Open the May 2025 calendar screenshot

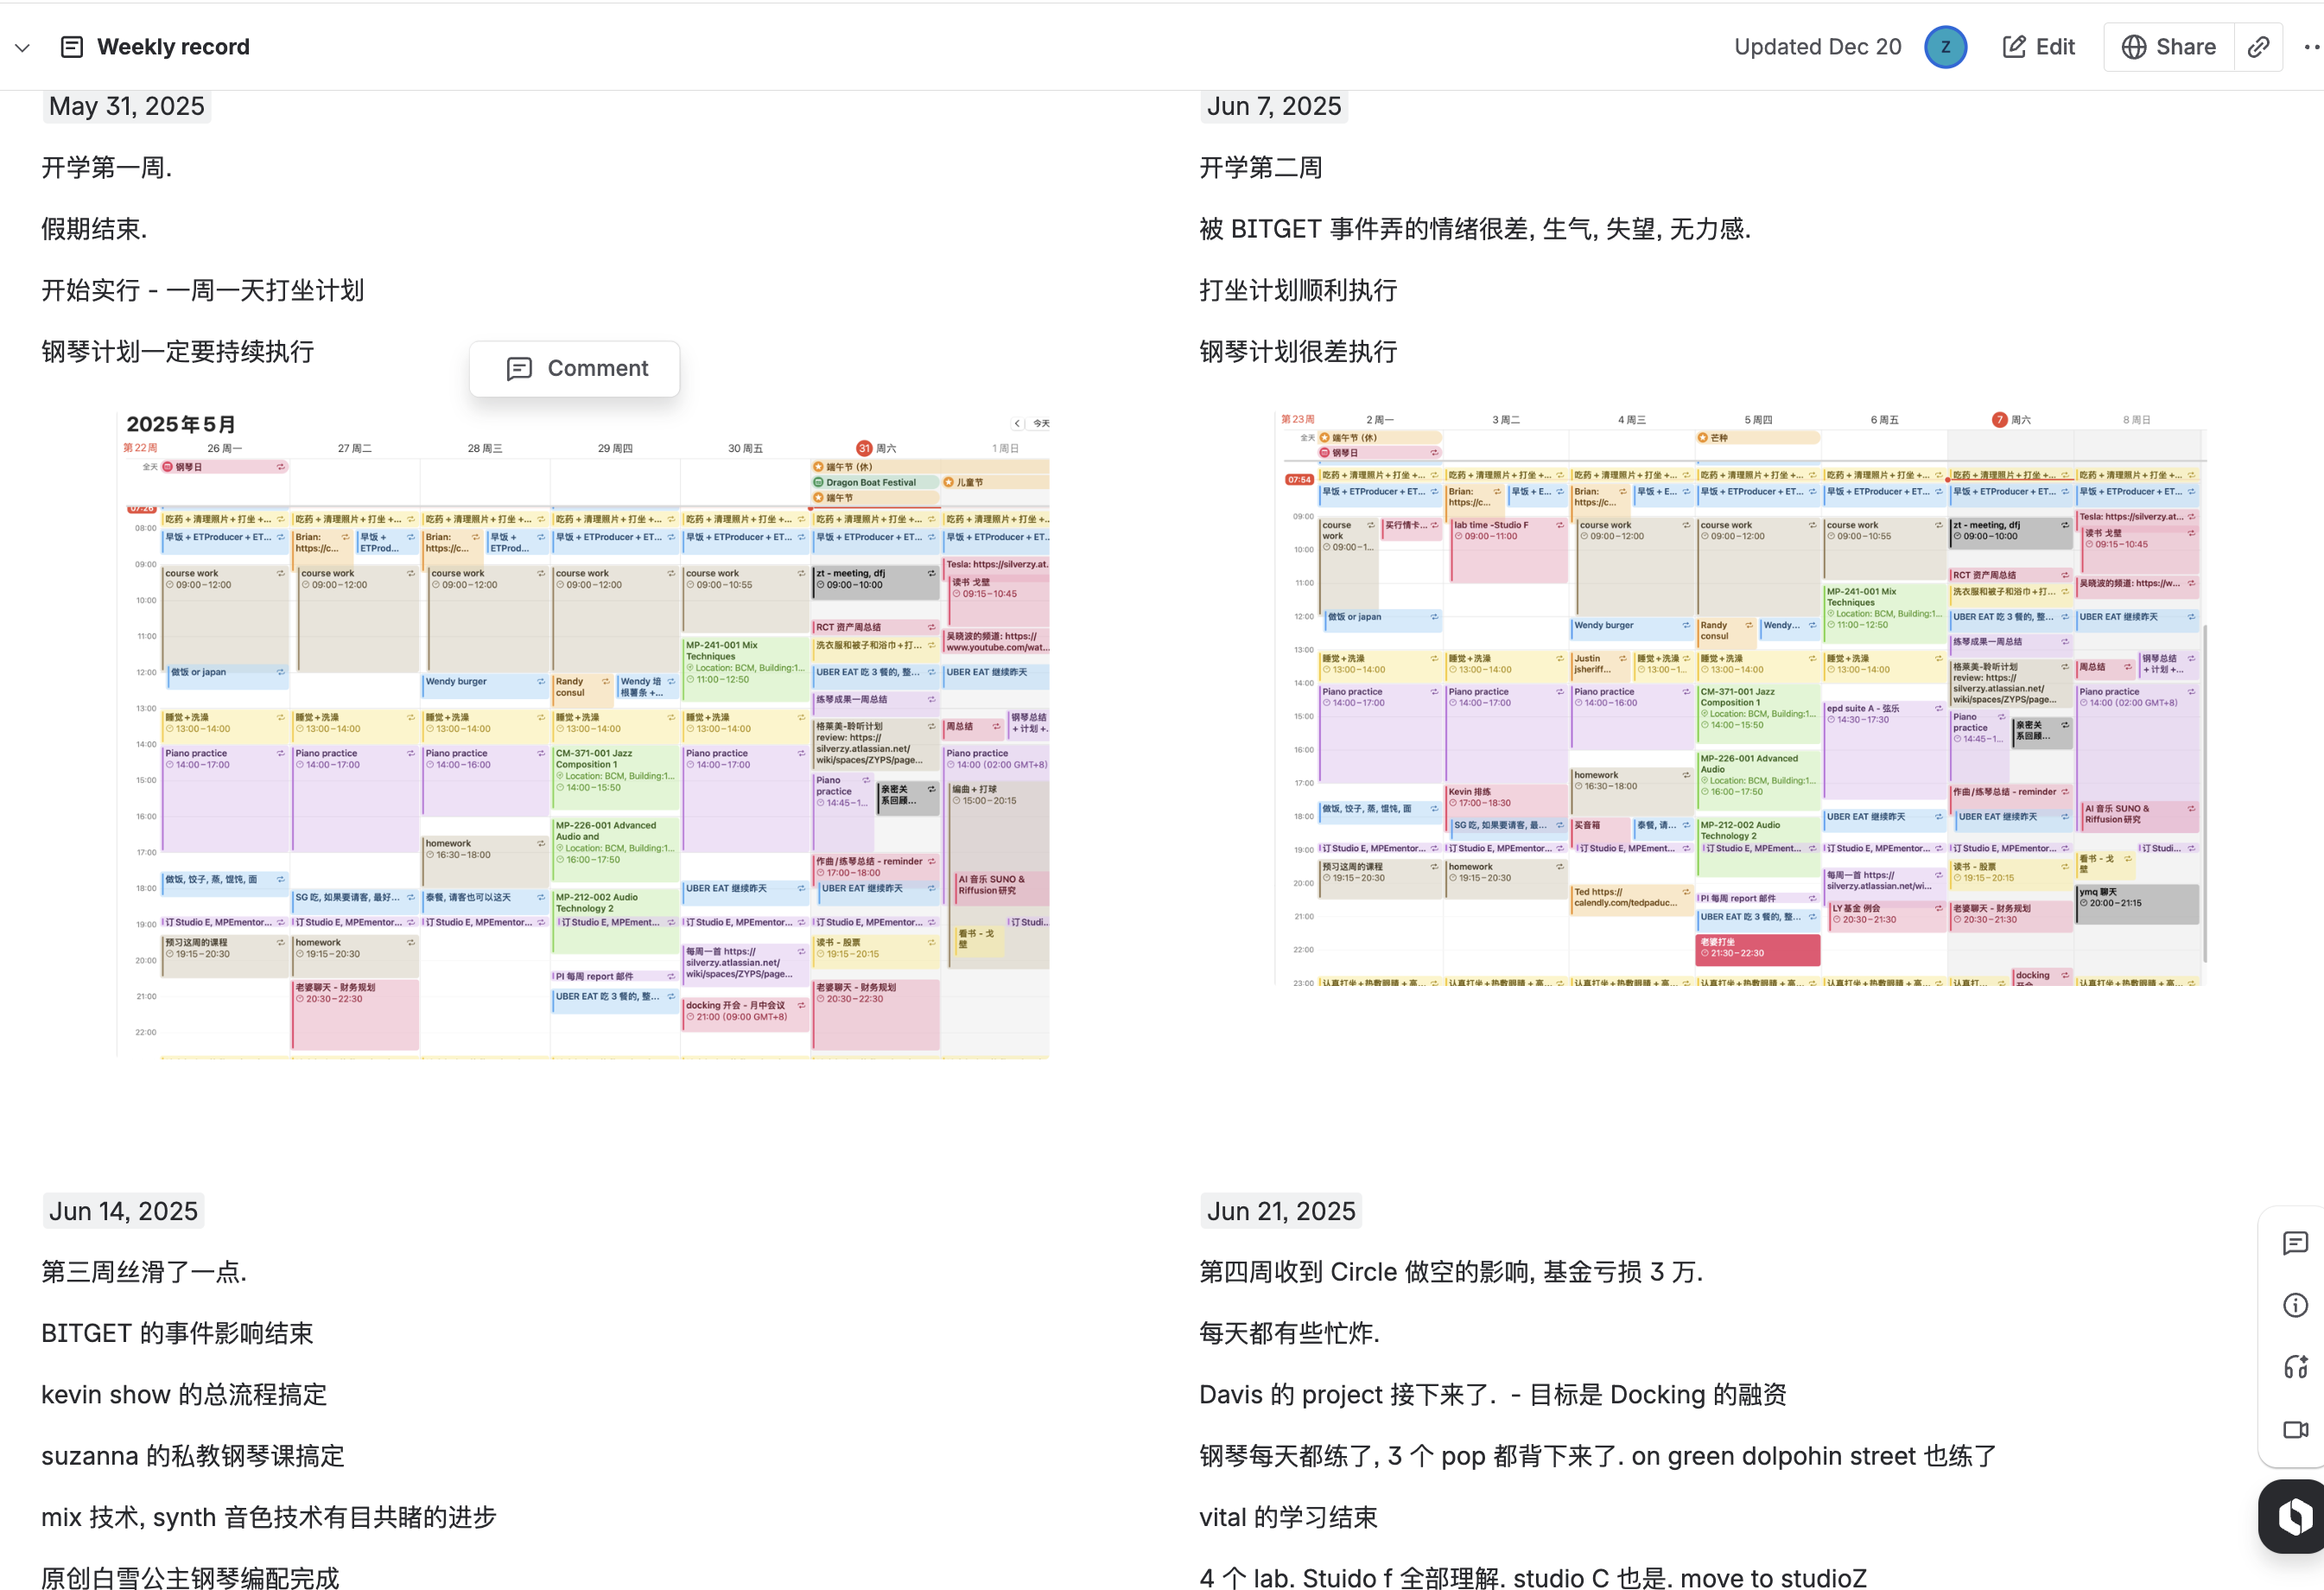point(583,735)
